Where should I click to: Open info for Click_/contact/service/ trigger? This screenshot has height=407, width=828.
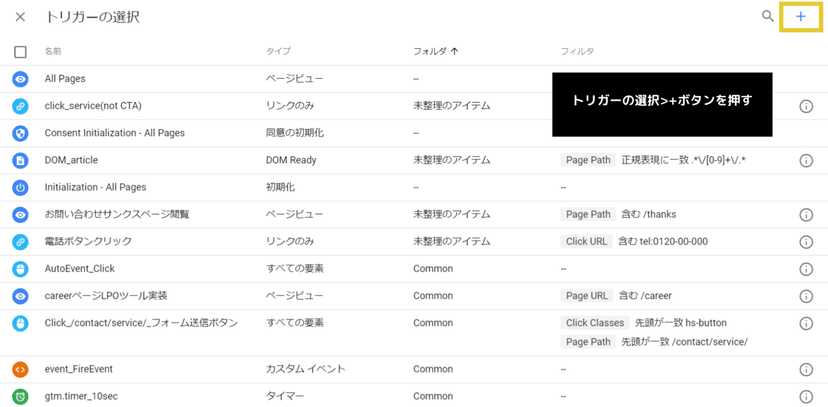tap(806, 323)
